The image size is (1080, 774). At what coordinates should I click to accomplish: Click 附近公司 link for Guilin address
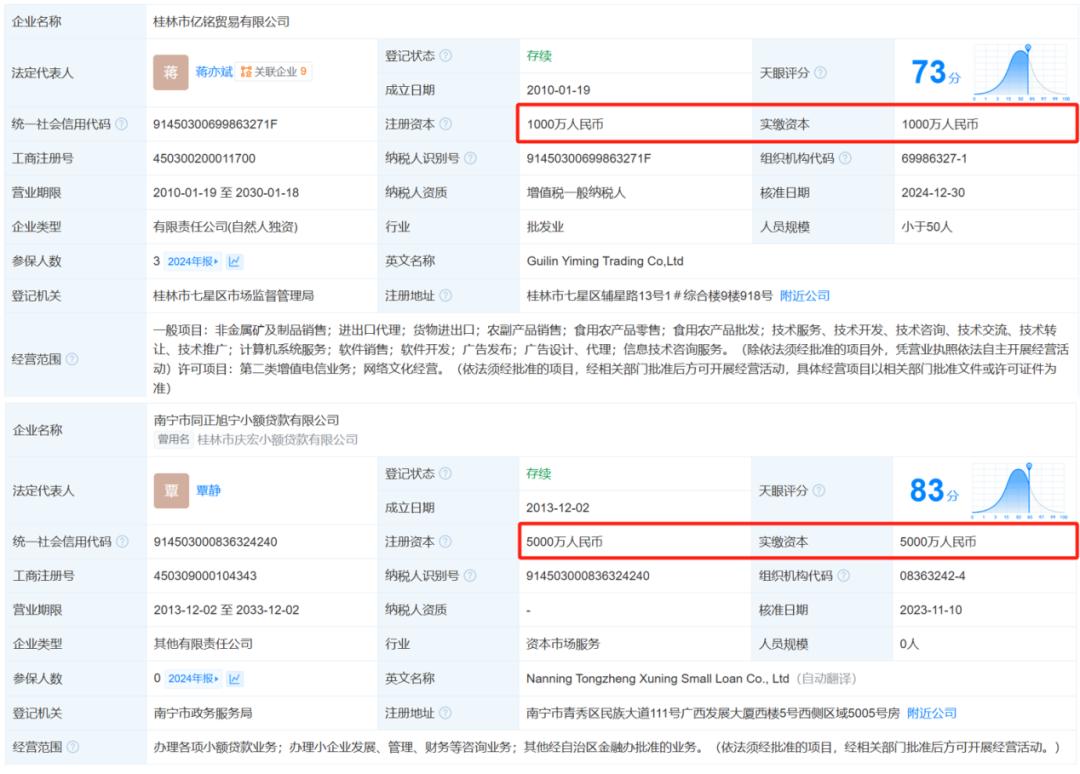tap(804, 296)
